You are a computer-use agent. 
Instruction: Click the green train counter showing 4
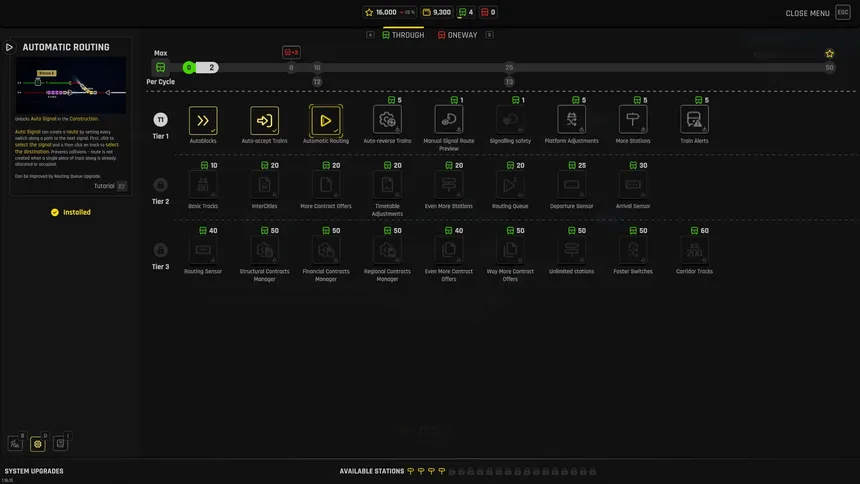(466, 12)
